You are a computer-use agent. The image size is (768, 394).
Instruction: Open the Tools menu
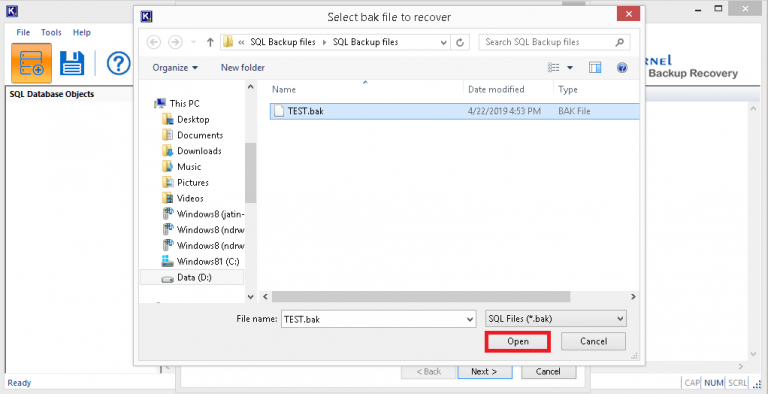[x=51, y=32]
